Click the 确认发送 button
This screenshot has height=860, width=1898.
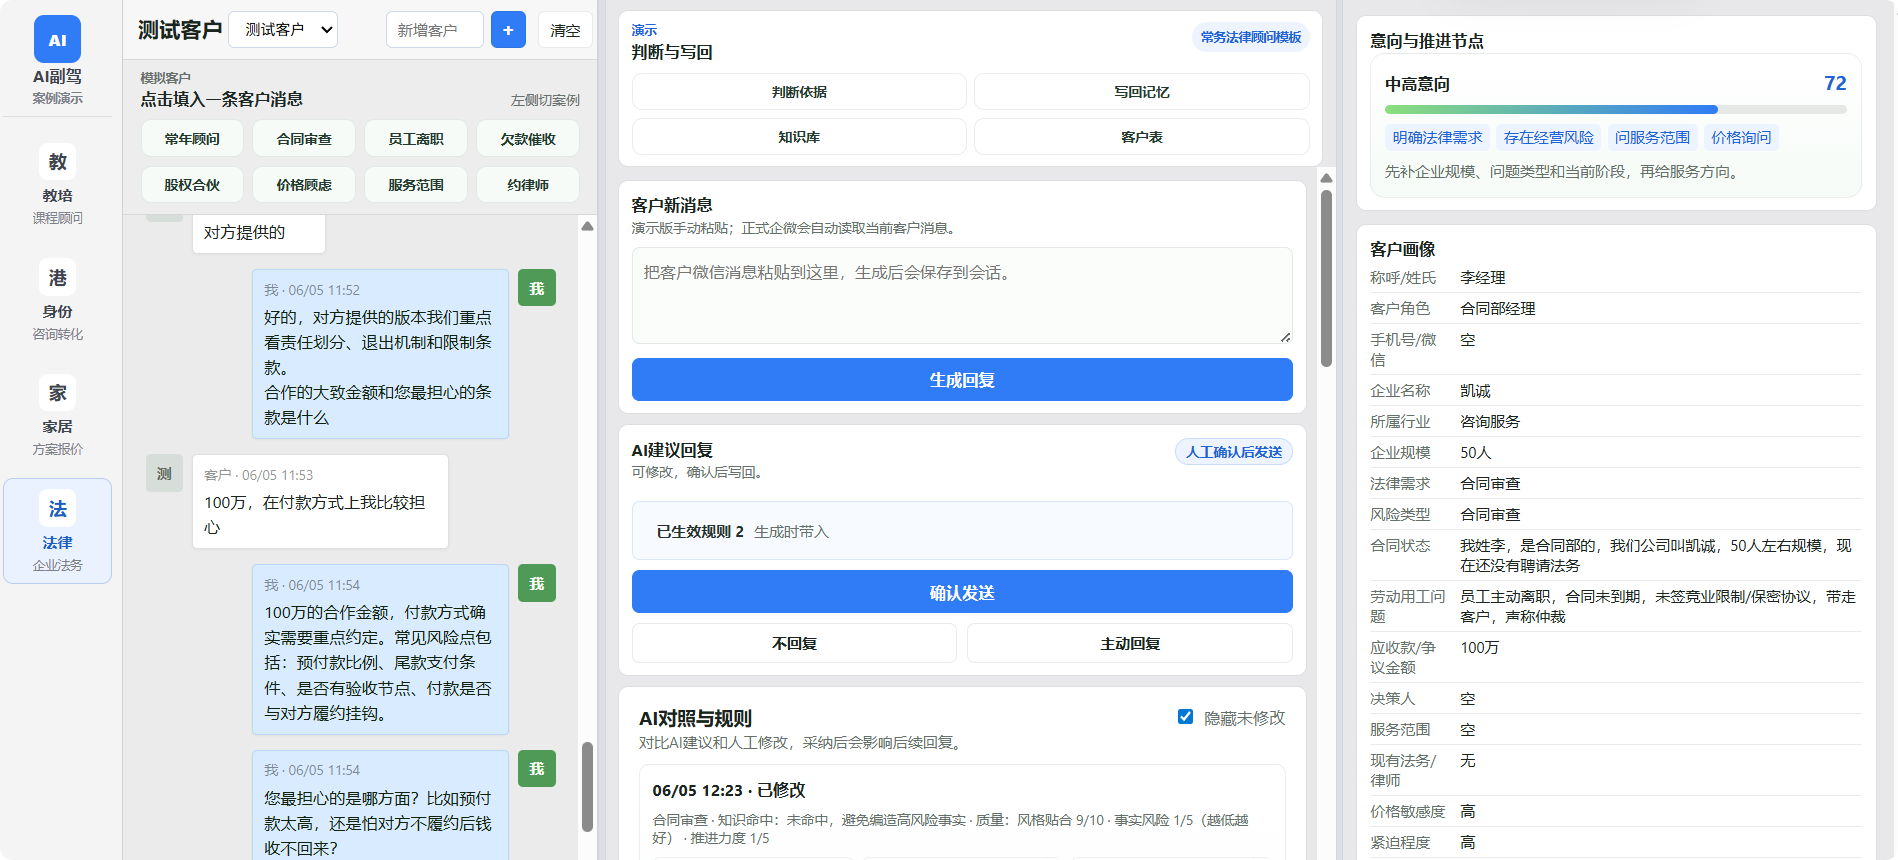(x=962, y=593)
